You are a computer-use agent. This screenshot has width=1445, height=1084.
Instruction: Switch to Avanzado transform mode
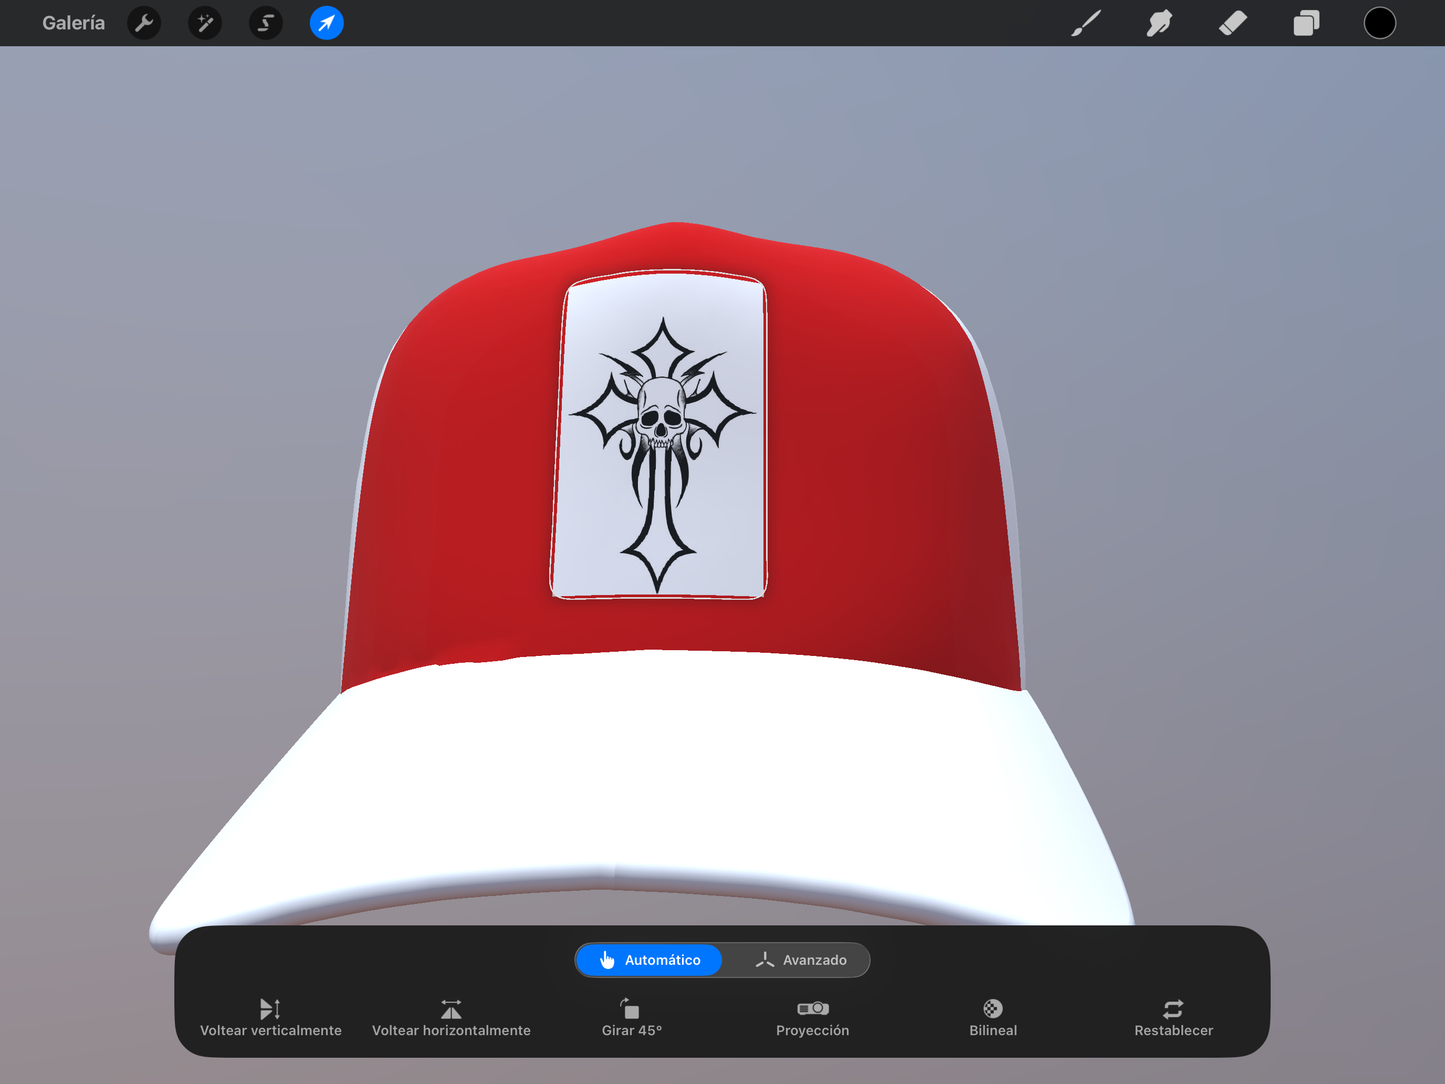(x=801, y=960)
